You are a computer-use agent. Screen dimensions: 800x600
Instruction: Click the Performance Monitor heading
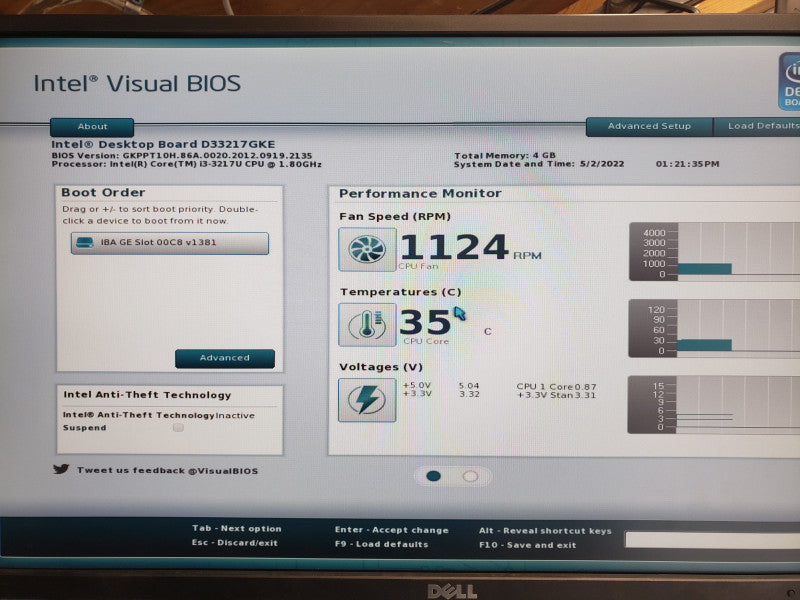pyautogui.click(x=420, y=193)
